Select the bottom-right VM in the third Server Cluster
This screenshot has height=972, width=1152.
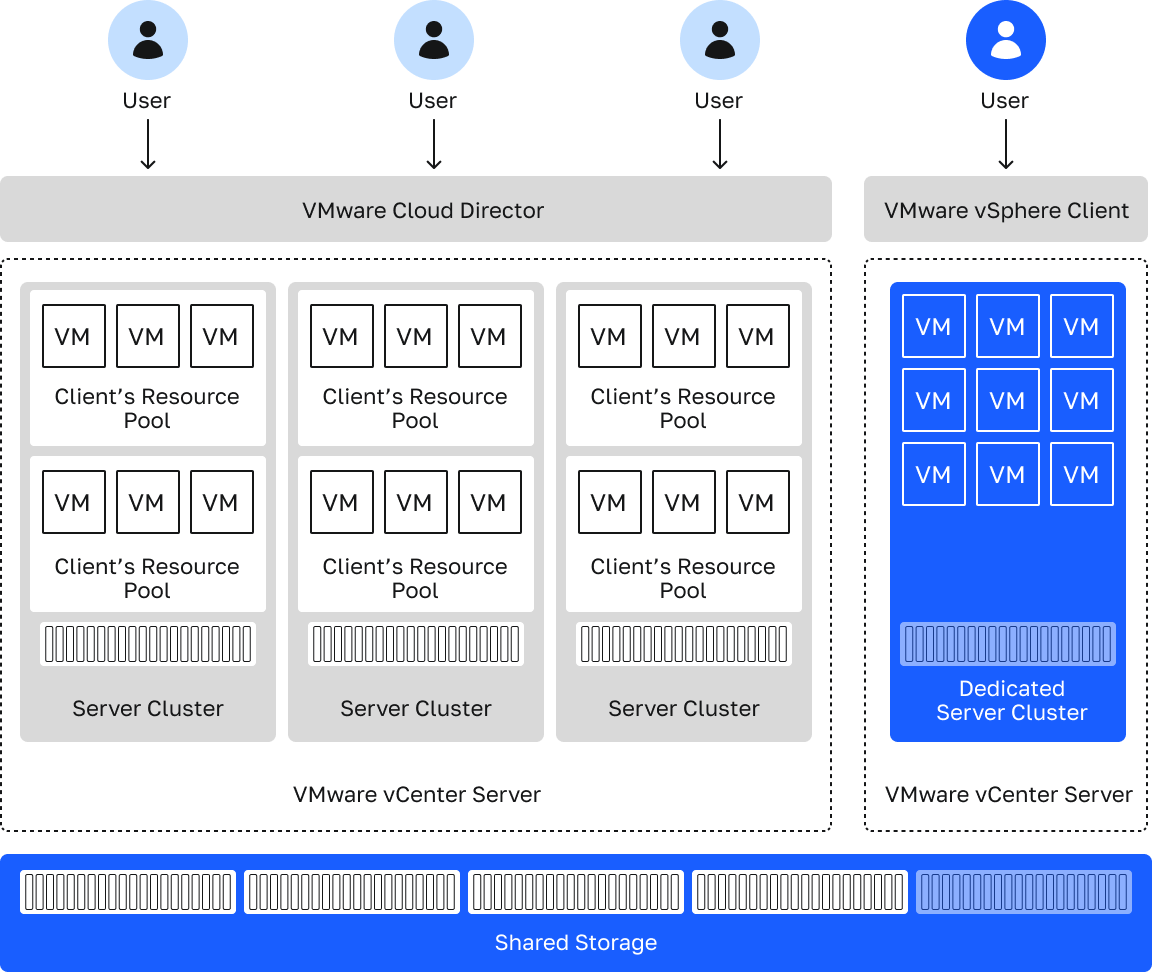[x=757, y=502]
